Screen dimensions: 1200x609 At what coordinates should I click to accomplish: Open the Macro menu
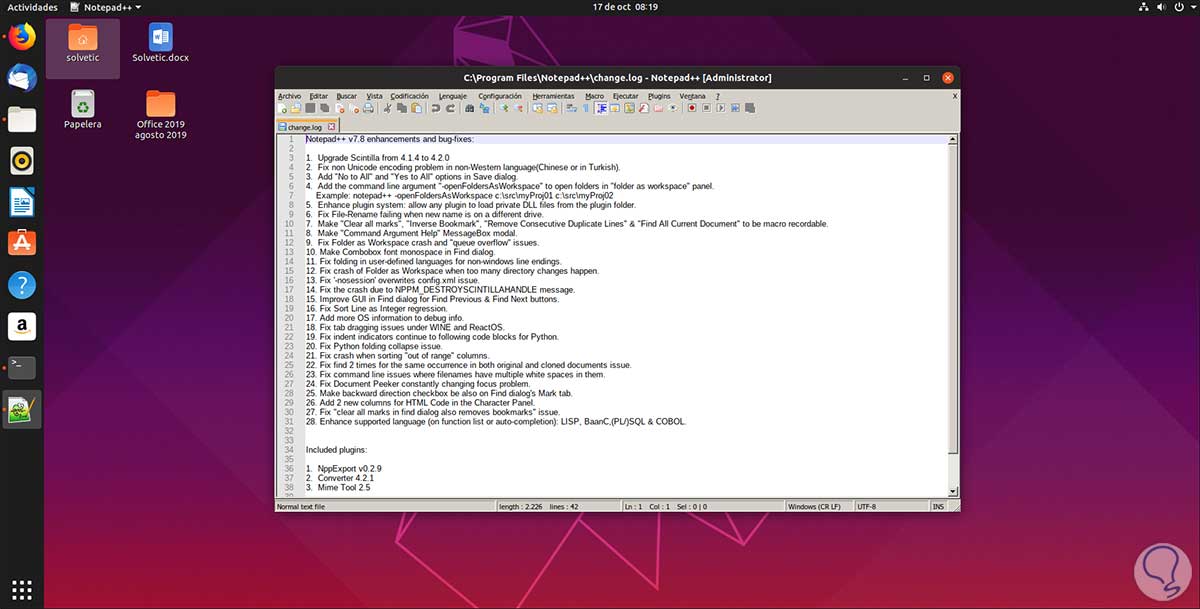coord(594,96)
